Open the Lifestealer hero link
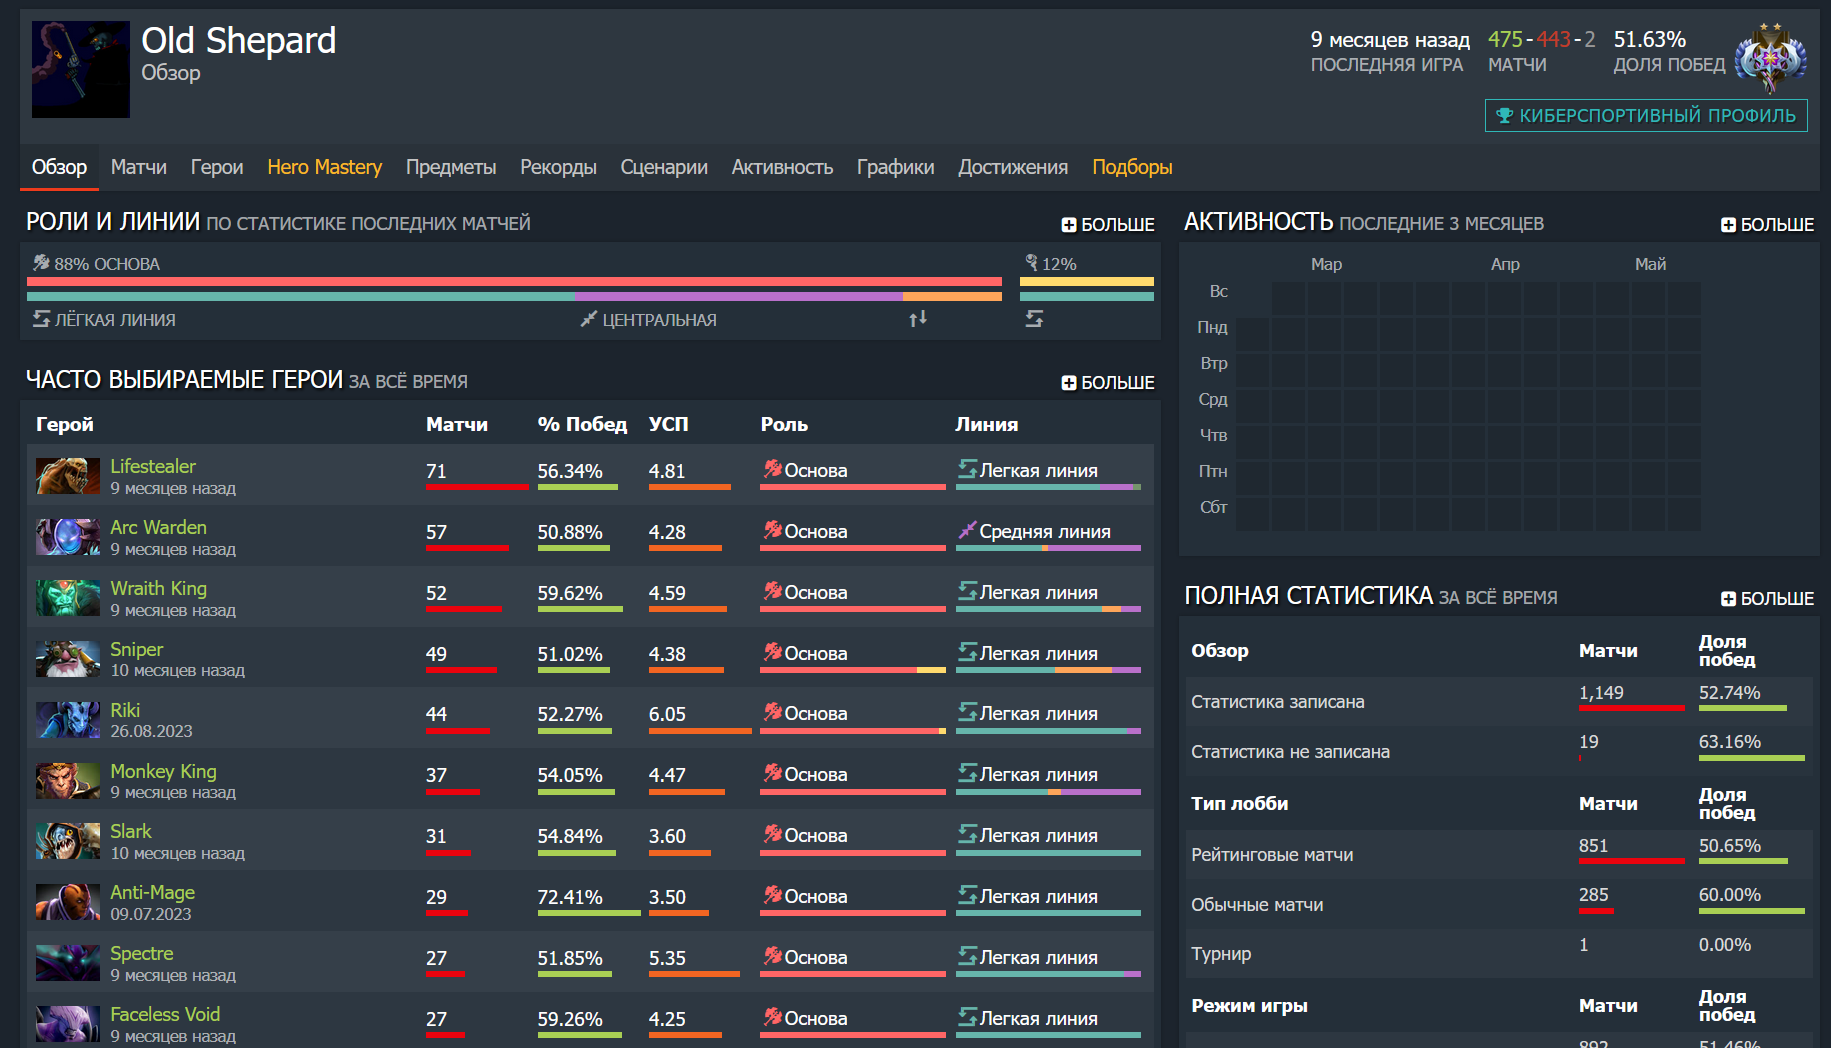 click(x=153, y=466)
